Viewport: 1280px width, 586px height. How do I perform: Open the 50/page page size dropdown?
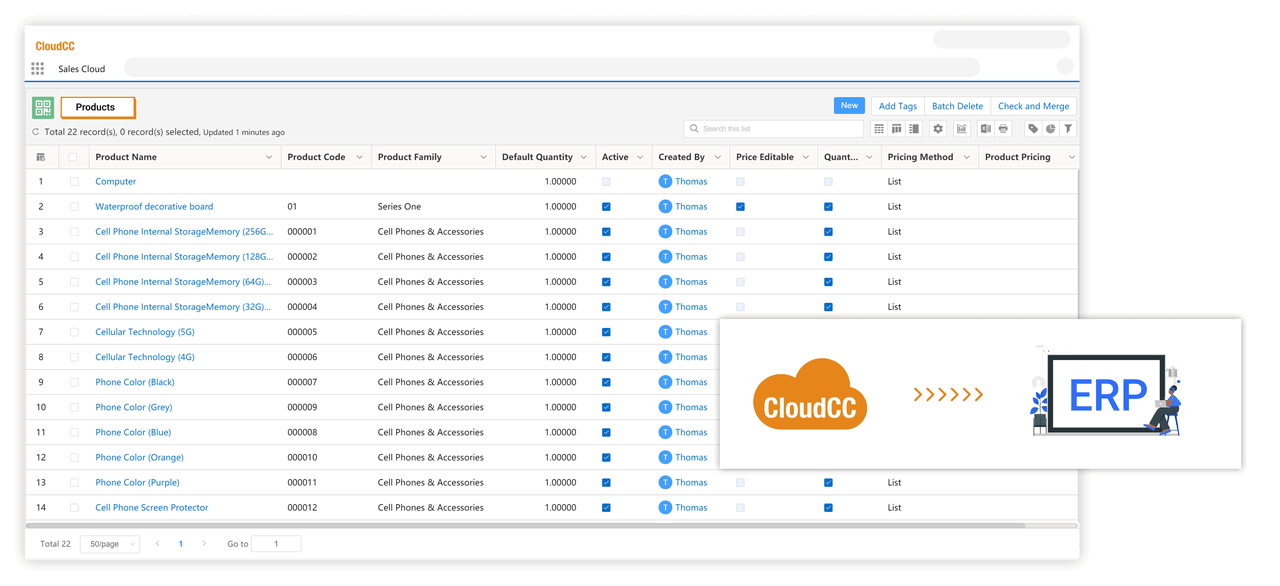click(110, 544)
